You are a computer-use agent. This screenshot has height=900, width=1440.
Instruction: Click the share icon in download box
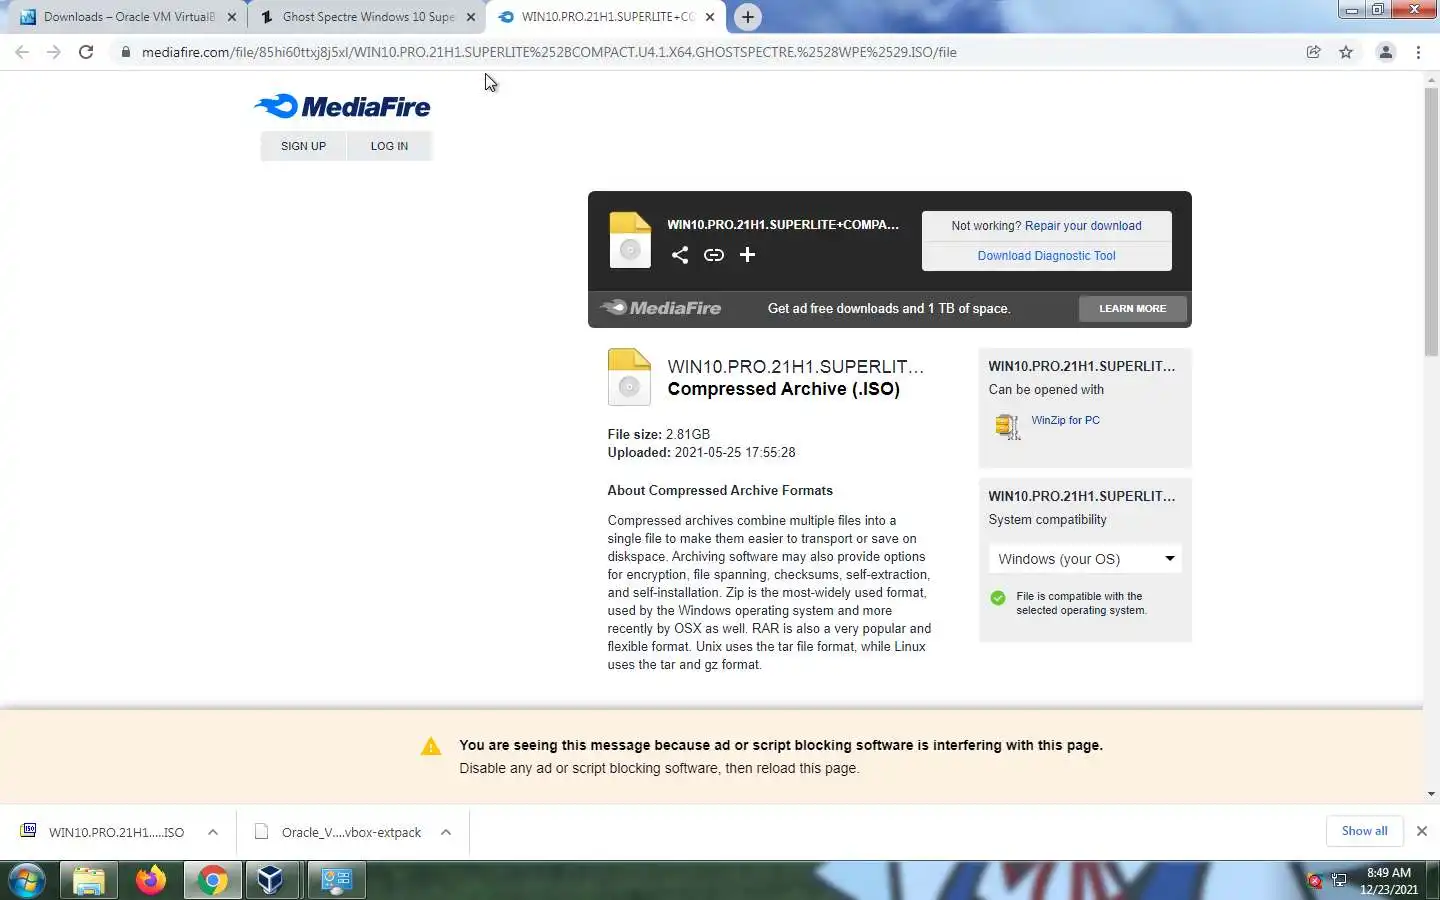tap(680, 255)
